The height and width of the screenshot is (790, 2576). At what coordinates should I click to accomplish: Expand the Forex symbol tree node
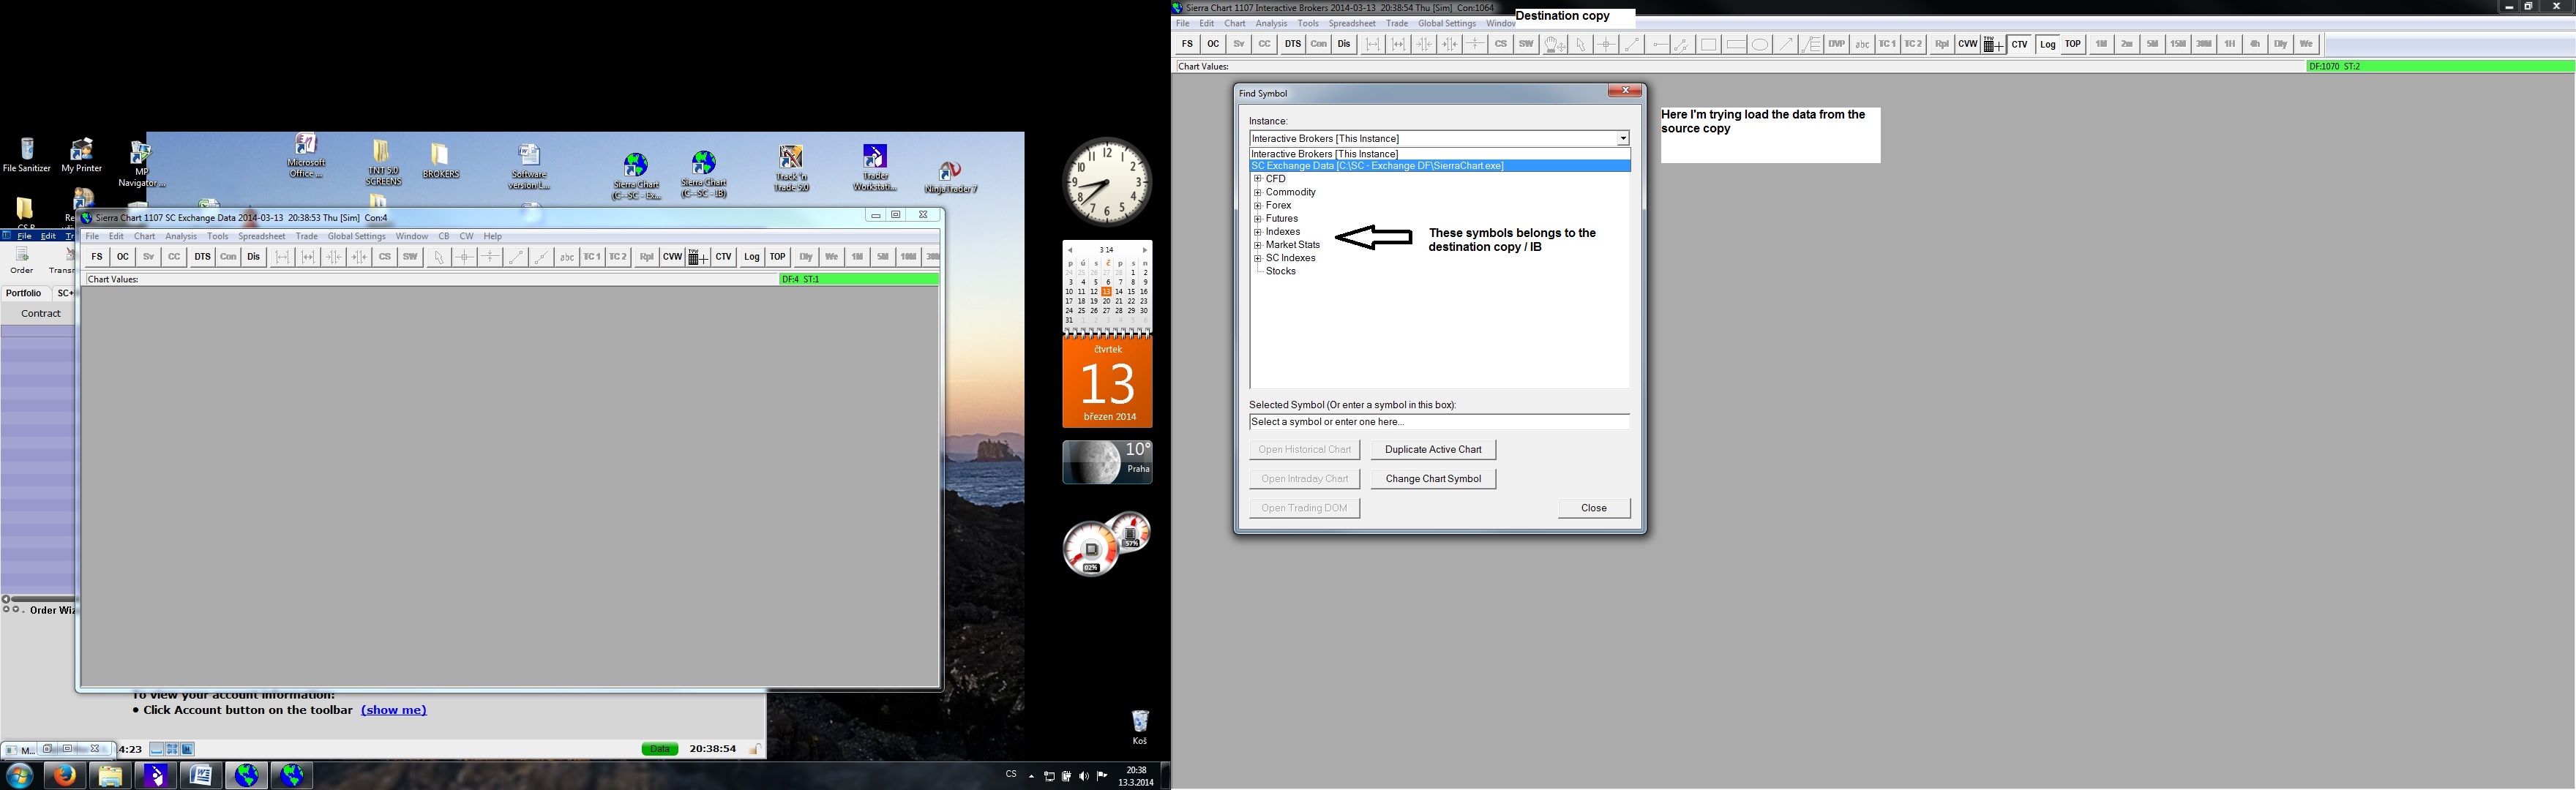click(1258, 205)
